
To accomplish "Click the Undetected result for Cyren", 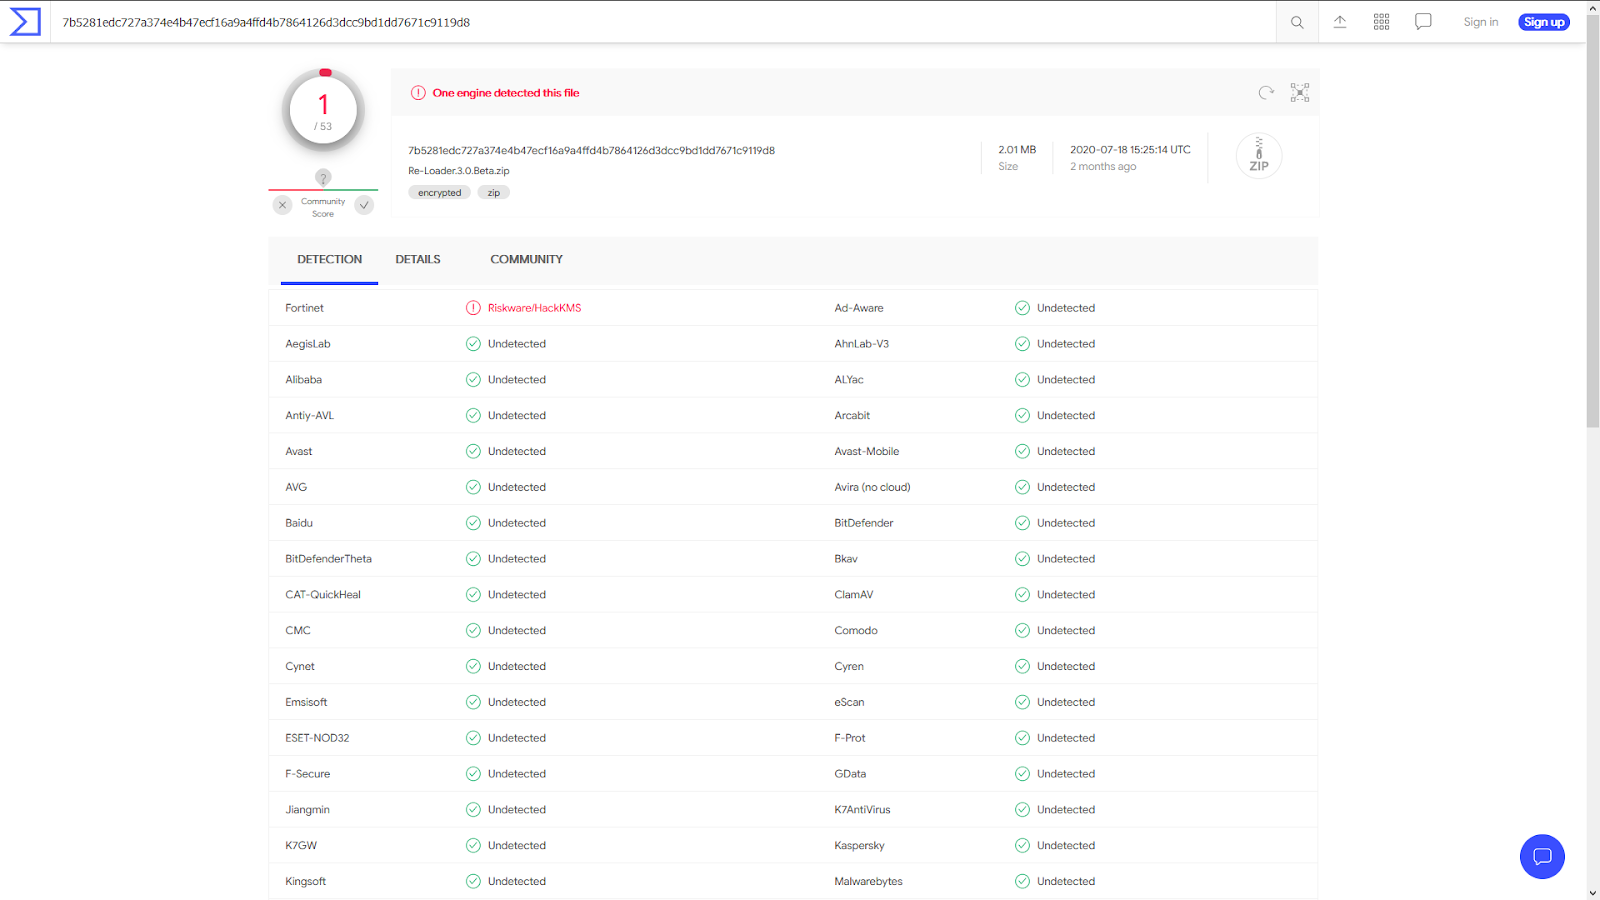I will (1066, 667).
